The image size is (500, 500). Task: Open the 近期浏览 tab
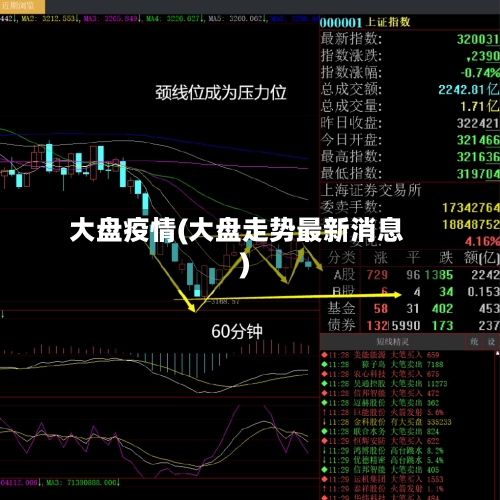[x=22, y=6]
